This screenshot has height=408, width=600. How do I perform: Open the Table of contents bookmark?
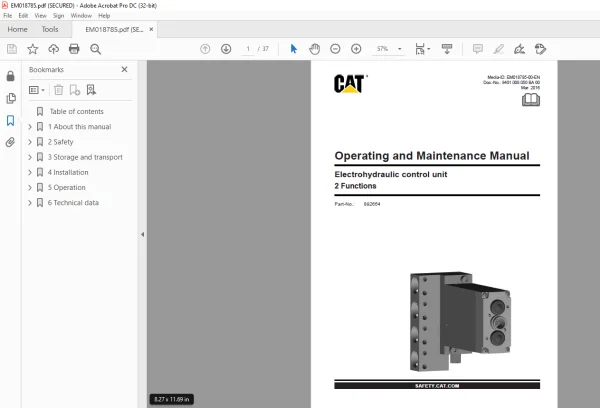pos(77,111)
